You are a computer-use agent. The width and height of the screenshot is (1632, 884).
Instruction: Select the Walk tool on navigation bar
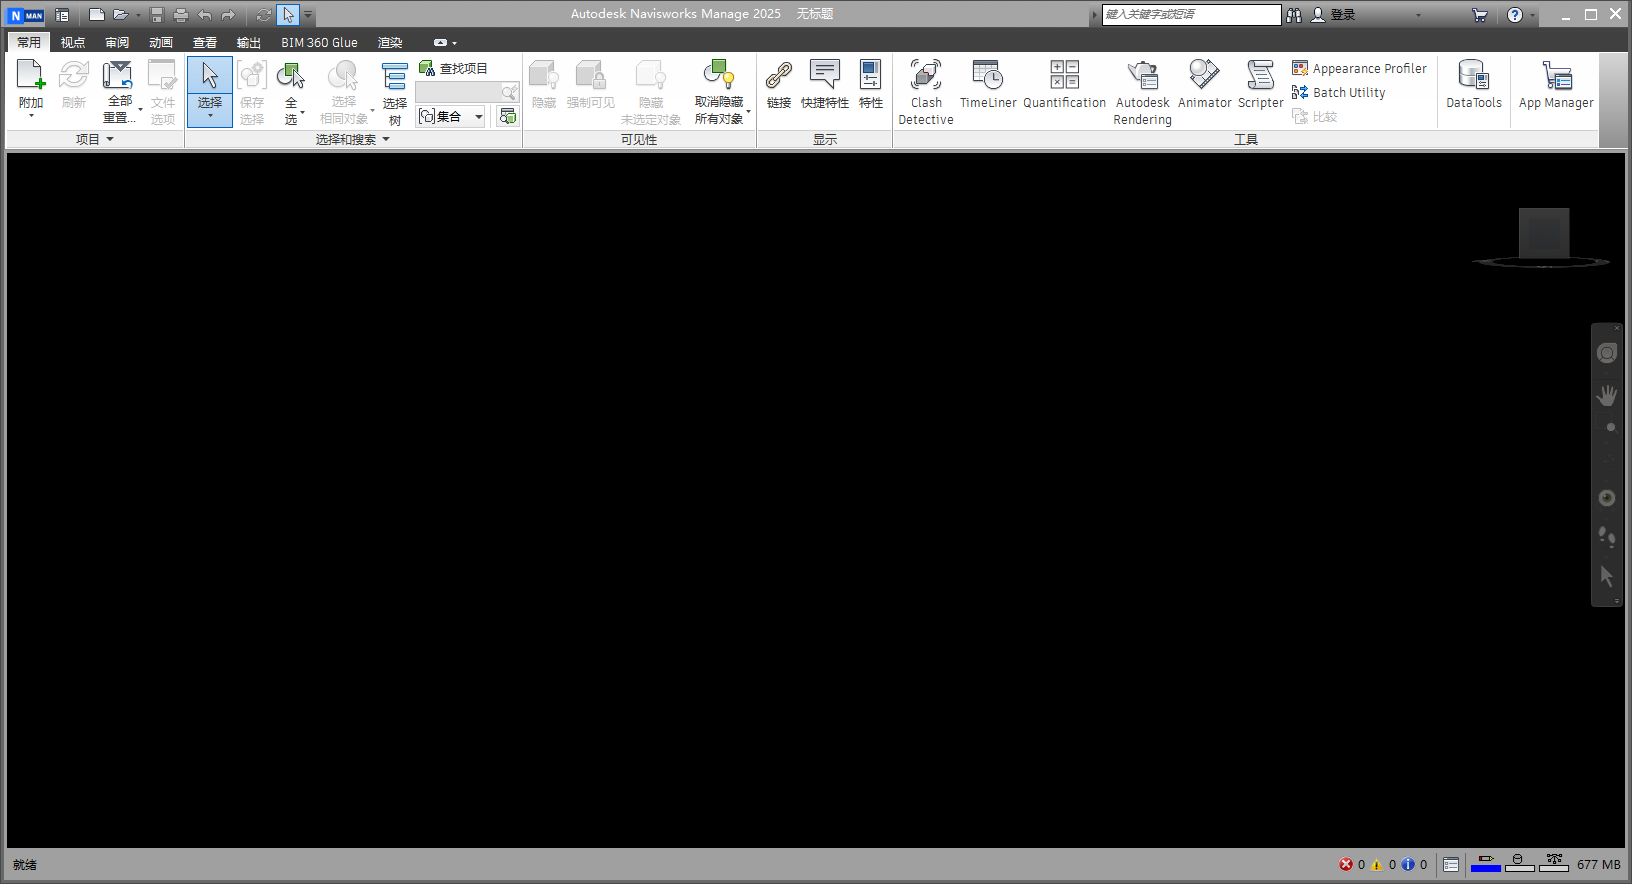coord(1607,536)
